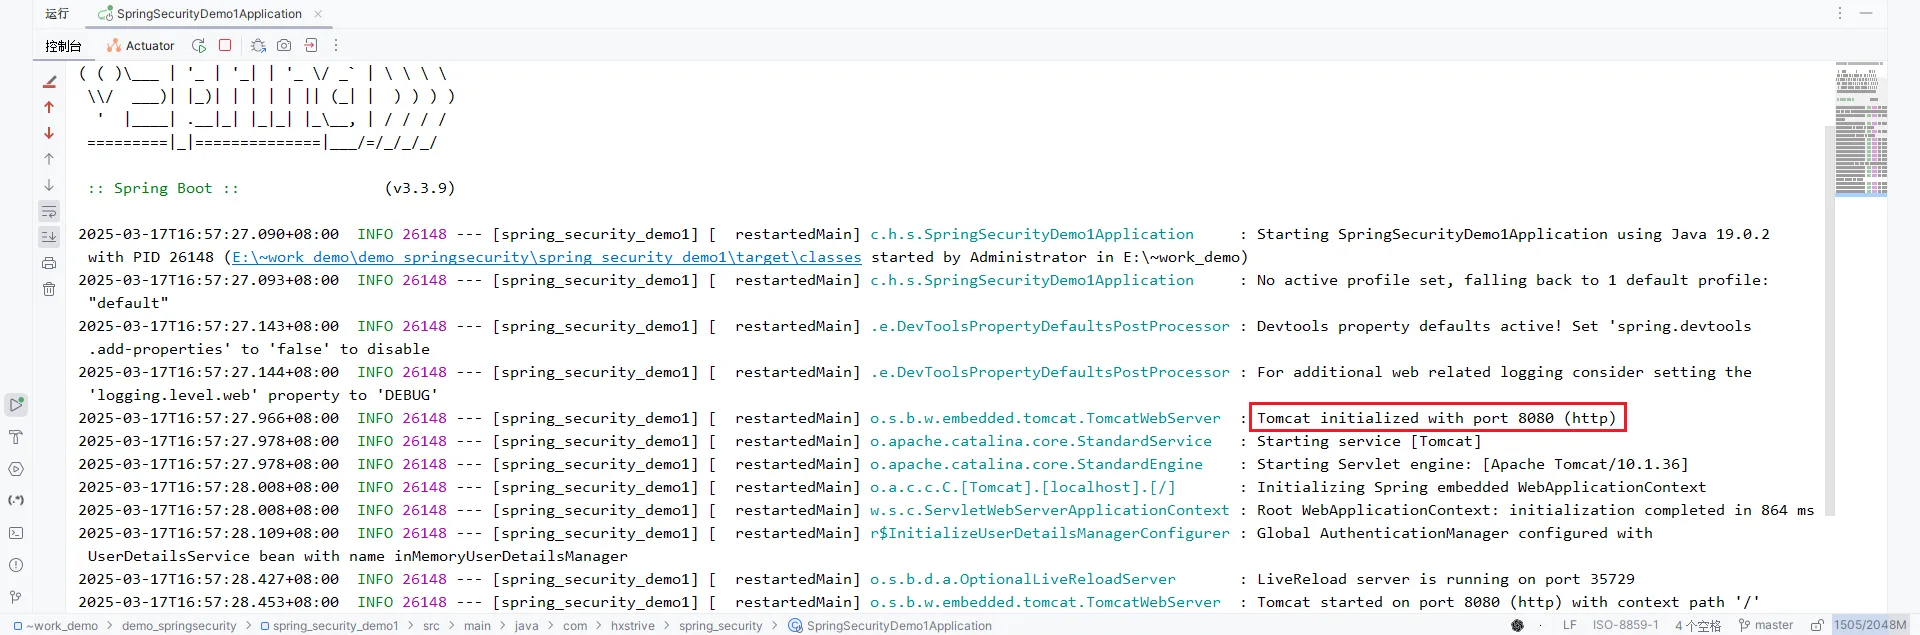The width and height of the screenshot is (1920, 635).
Task: Click src breadcrumb segment
Action: pyautogui.click(x=431, y=626)
